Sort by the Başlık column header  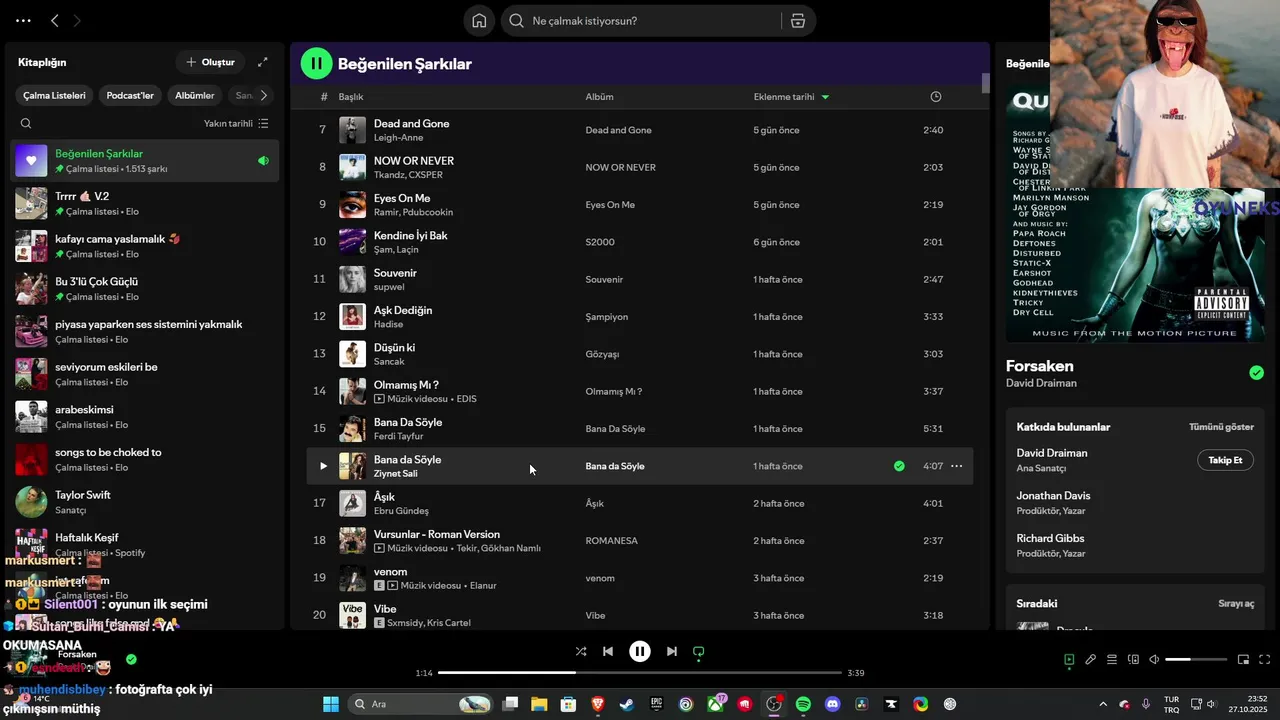click(351, 97)
